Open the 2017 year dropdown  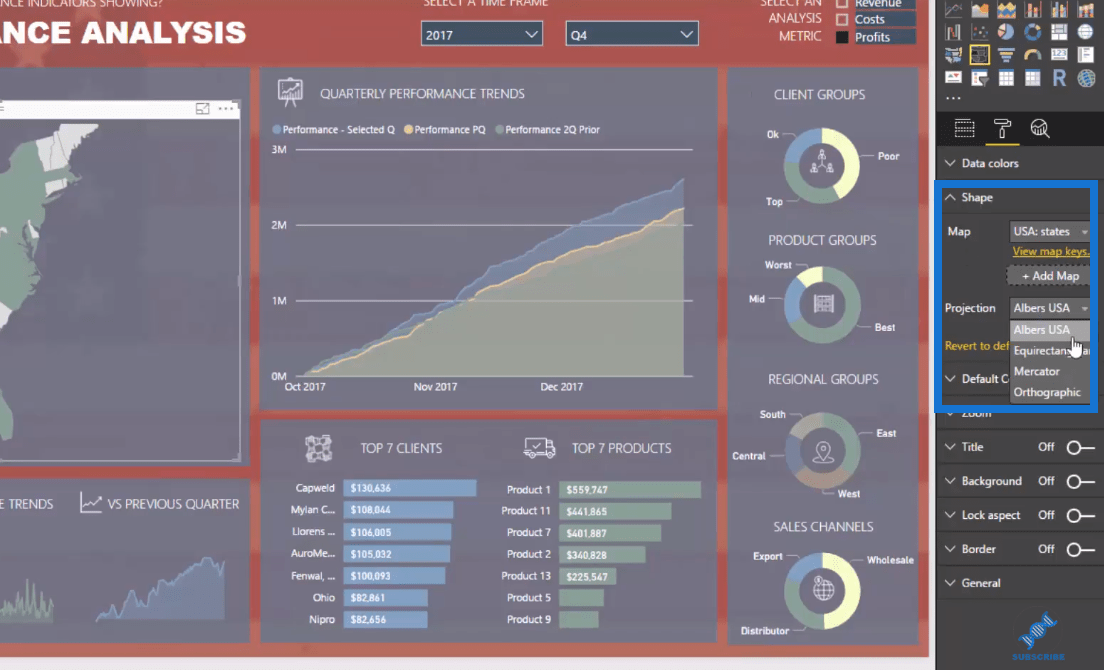(x=482, y=34)
